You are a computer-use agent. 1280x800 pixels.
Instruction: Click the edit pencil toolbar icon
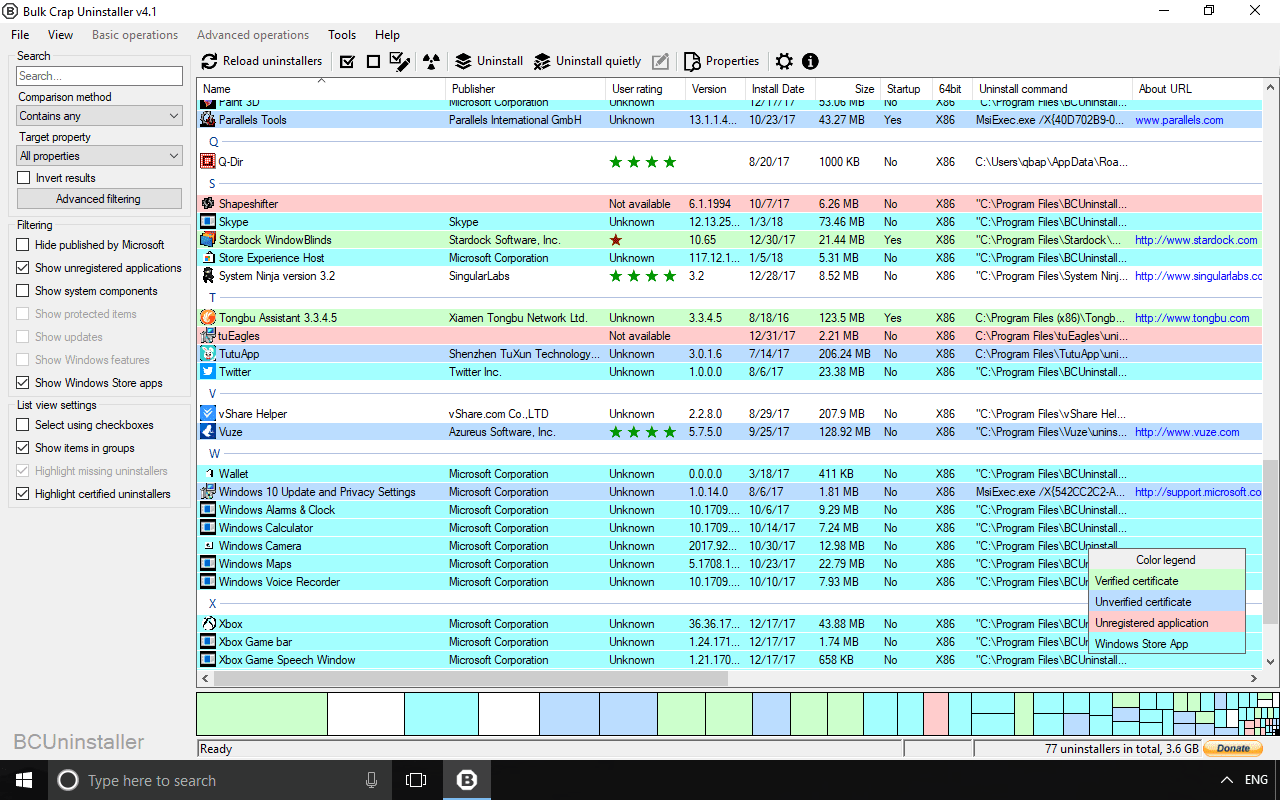pos(660,61)
